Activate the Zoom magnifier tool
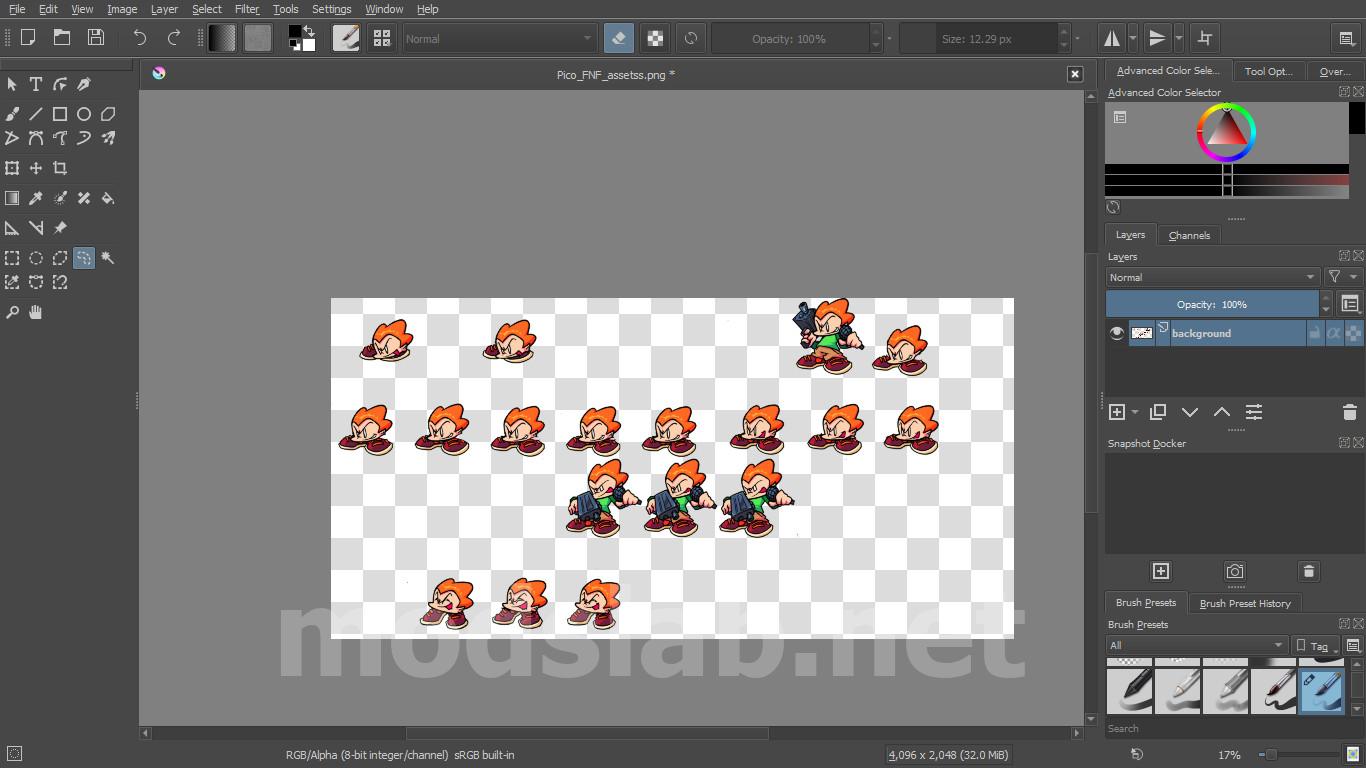The width and height of the screenshot is (1366, 768). pyautogui.click(x=12, y=312)
